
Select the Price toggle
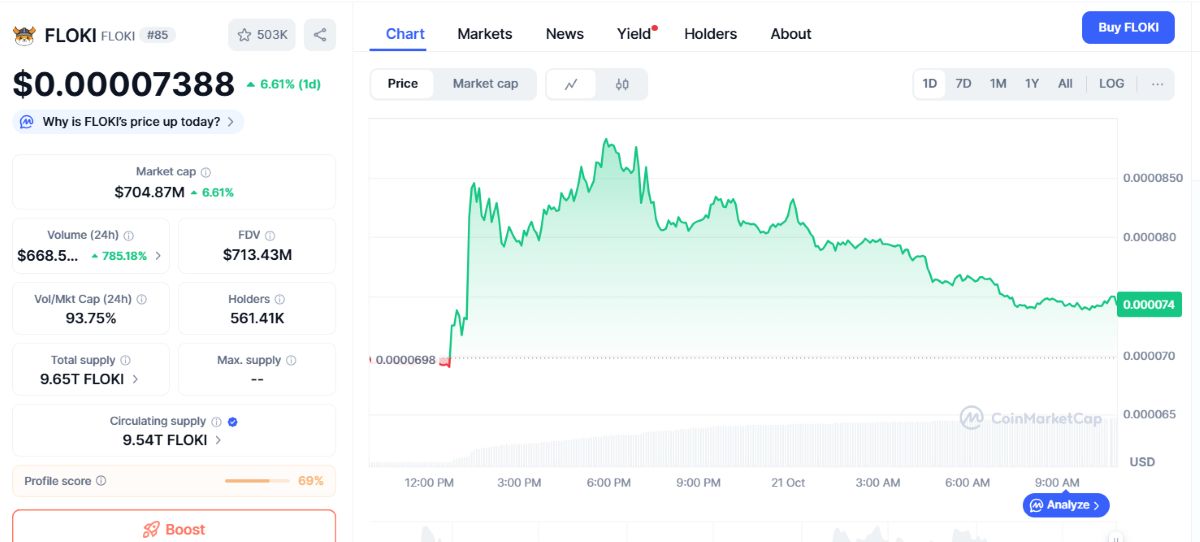coord(403,84)
